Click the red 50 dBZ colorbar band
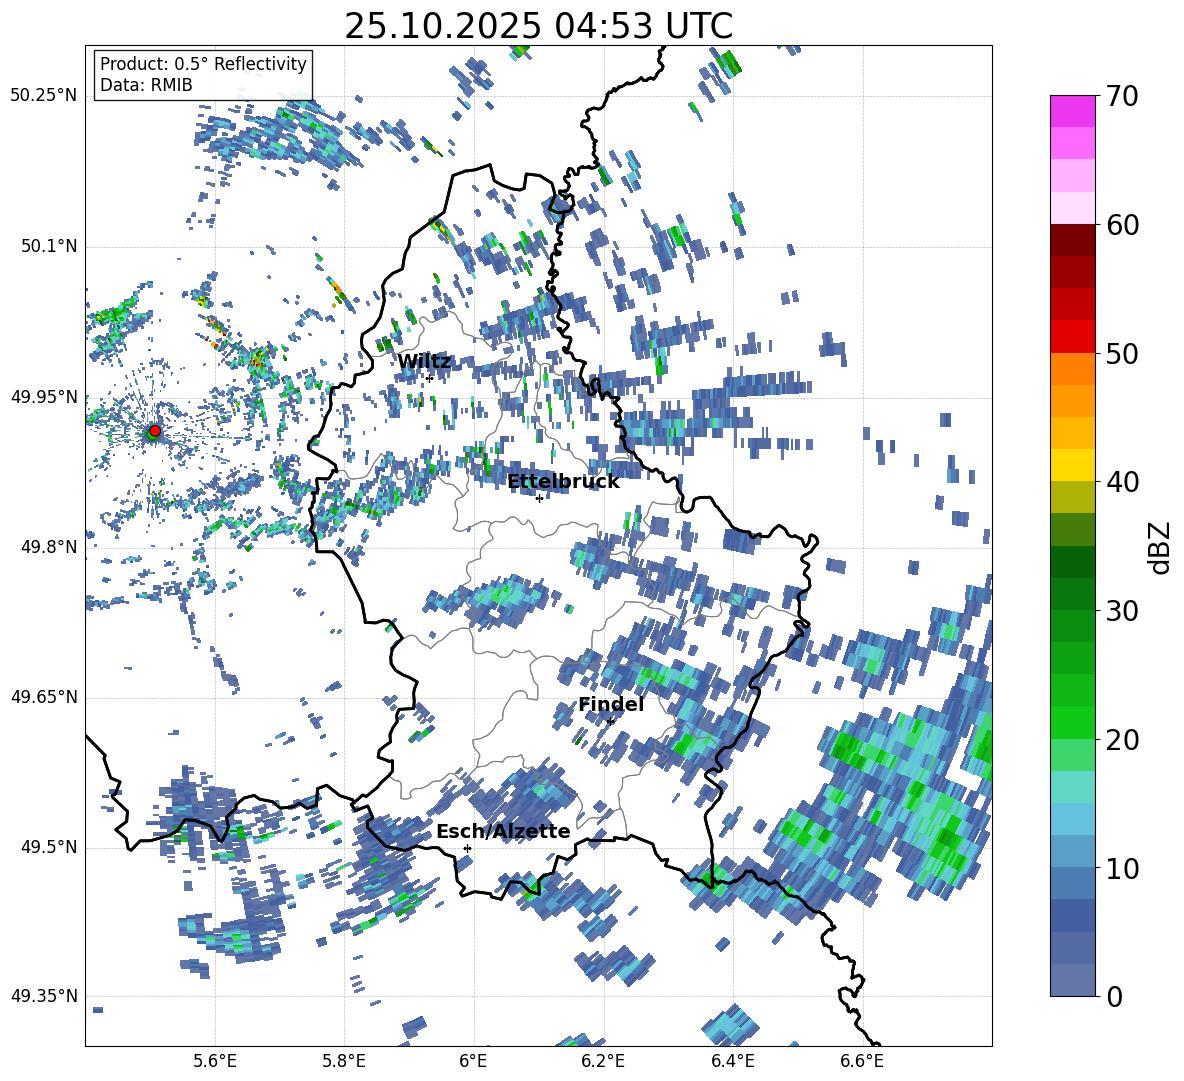This screenshot has width=1184, height=1081. tap(1072, 337)
